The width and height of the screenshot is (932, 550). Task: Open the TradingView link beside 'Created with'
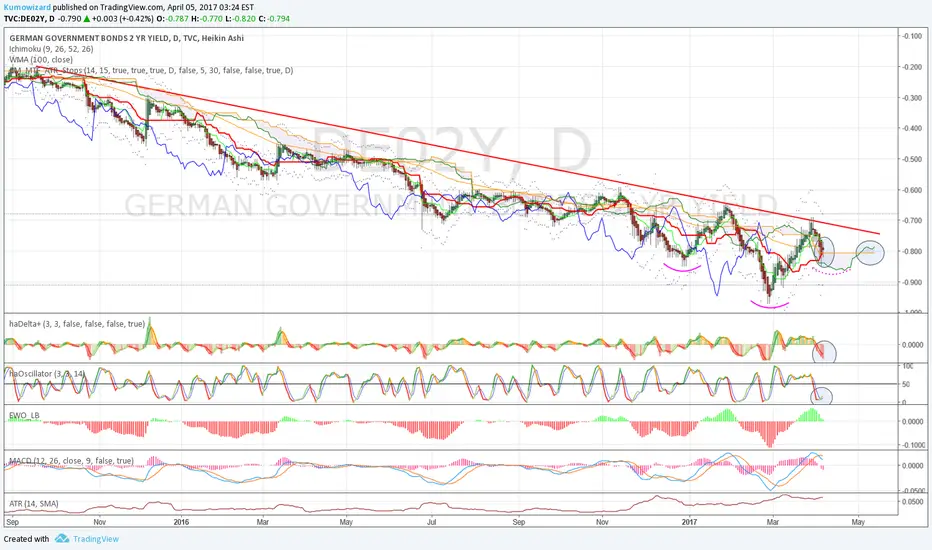(x=96, y=539)
